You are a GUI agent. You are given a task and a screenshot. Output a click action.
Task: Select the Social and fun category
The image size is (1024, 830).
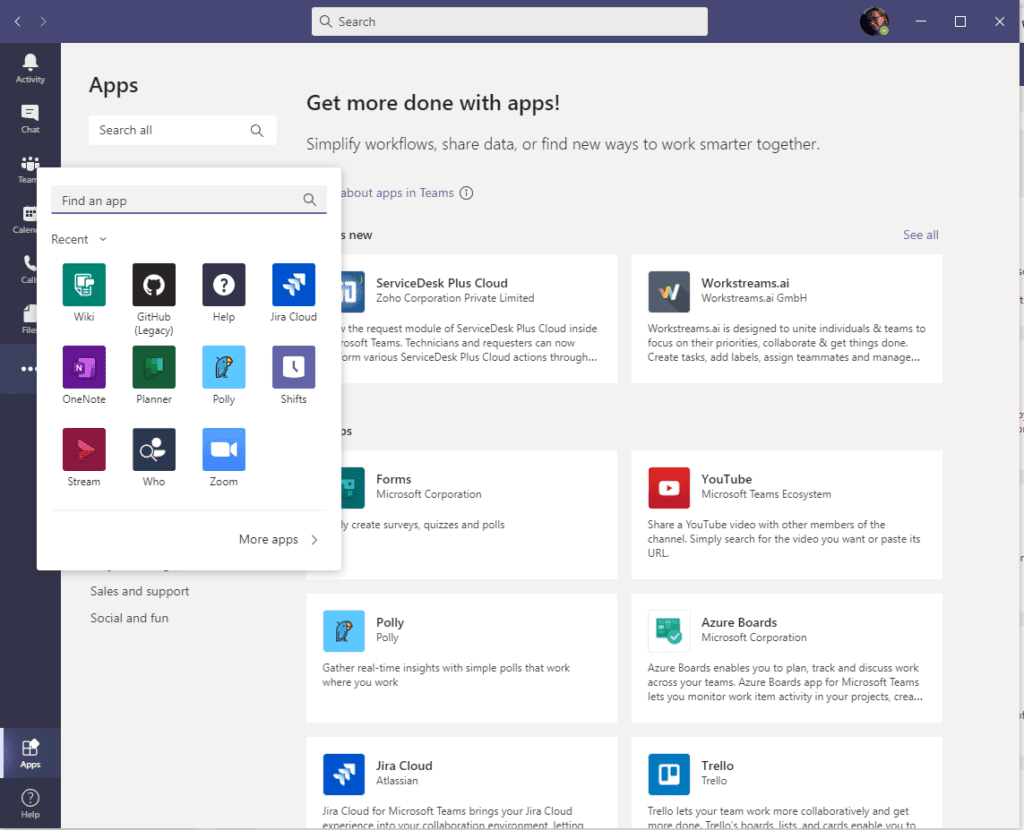pyautogui.click(x=129, y=618)
